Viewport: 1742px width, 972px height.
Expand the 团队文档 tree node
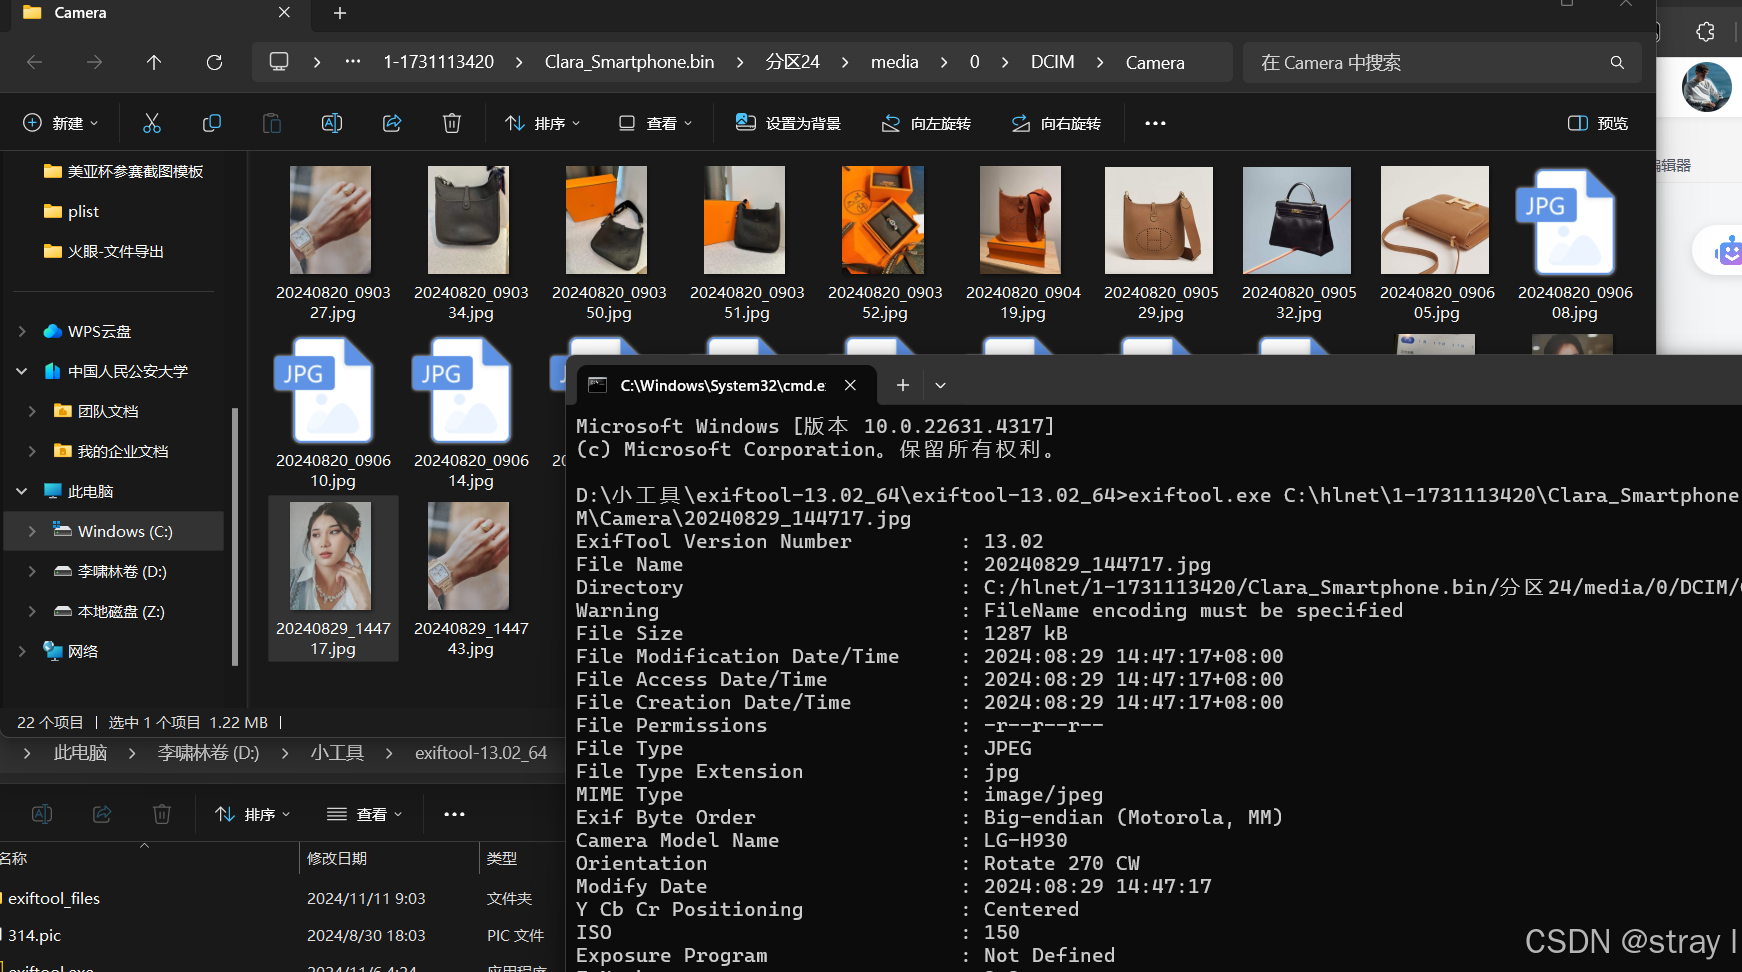tap(32, 411)
